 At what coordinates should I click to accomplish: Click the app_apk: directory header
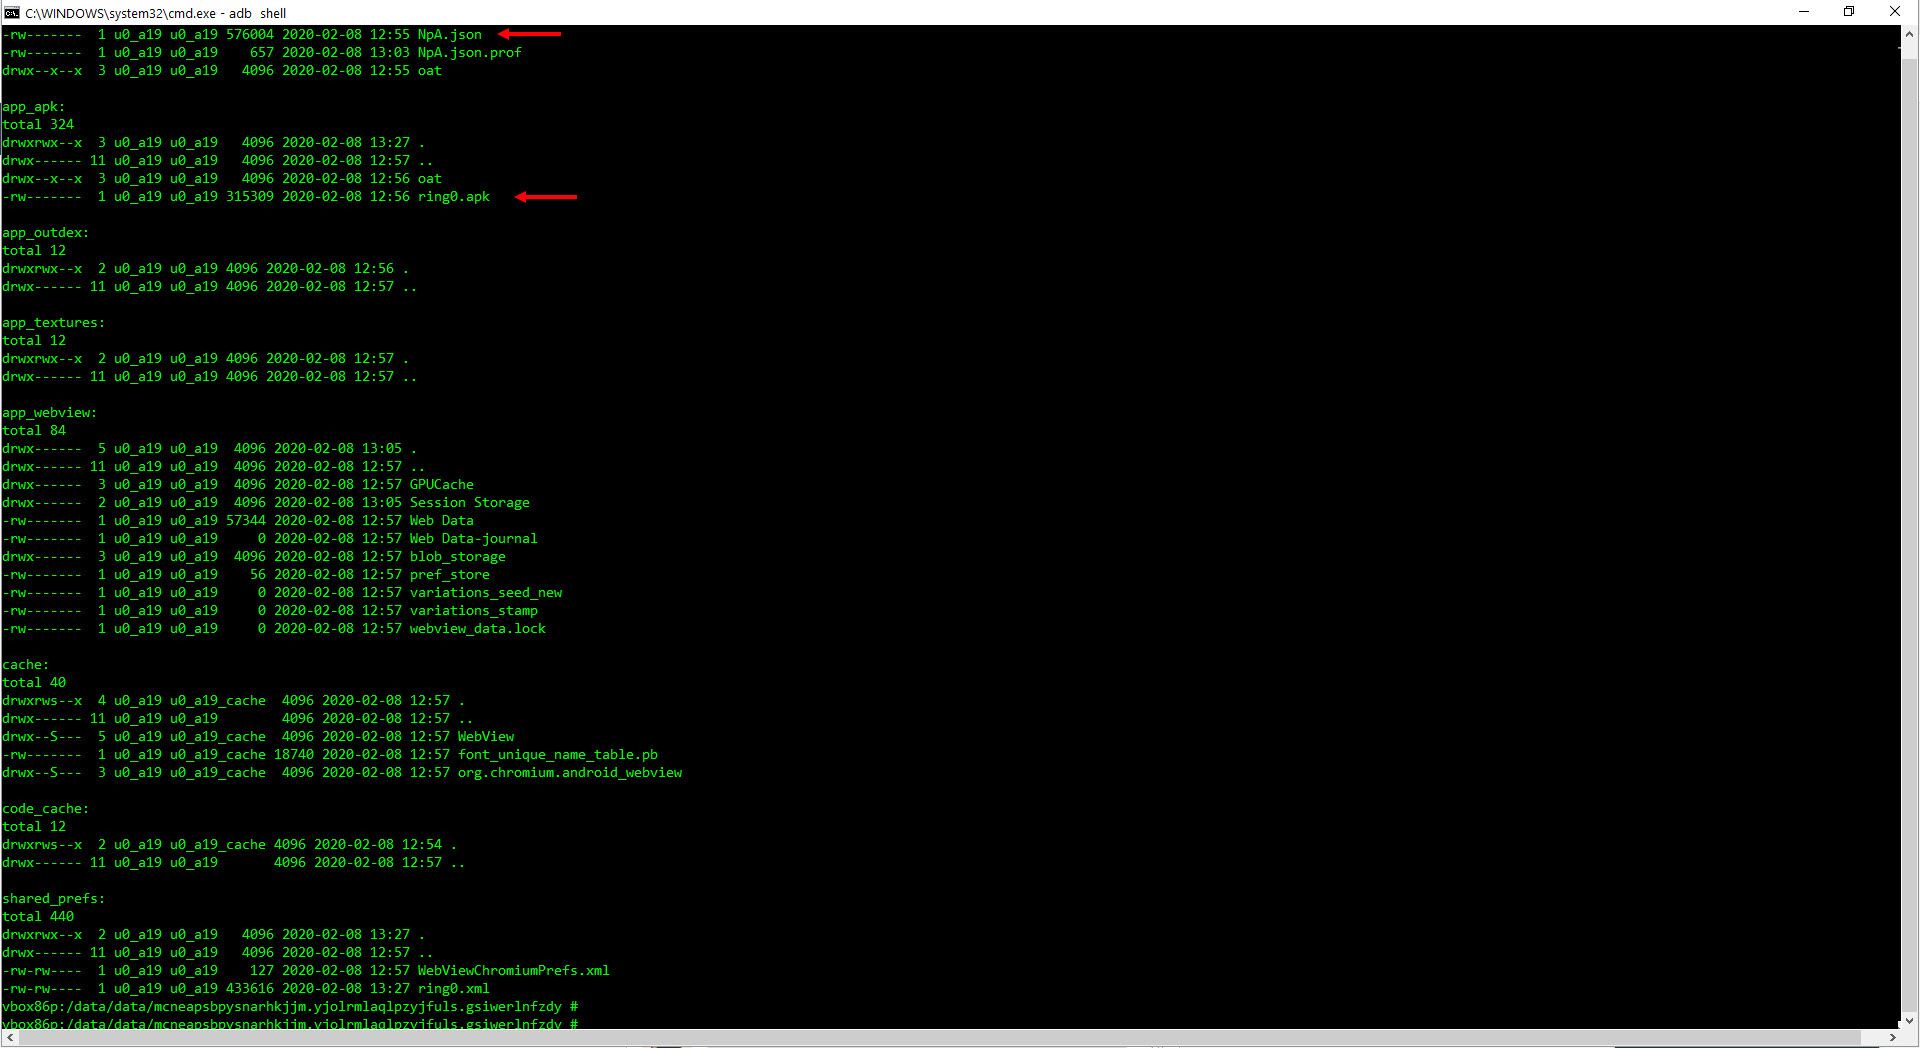coord(33,107)
